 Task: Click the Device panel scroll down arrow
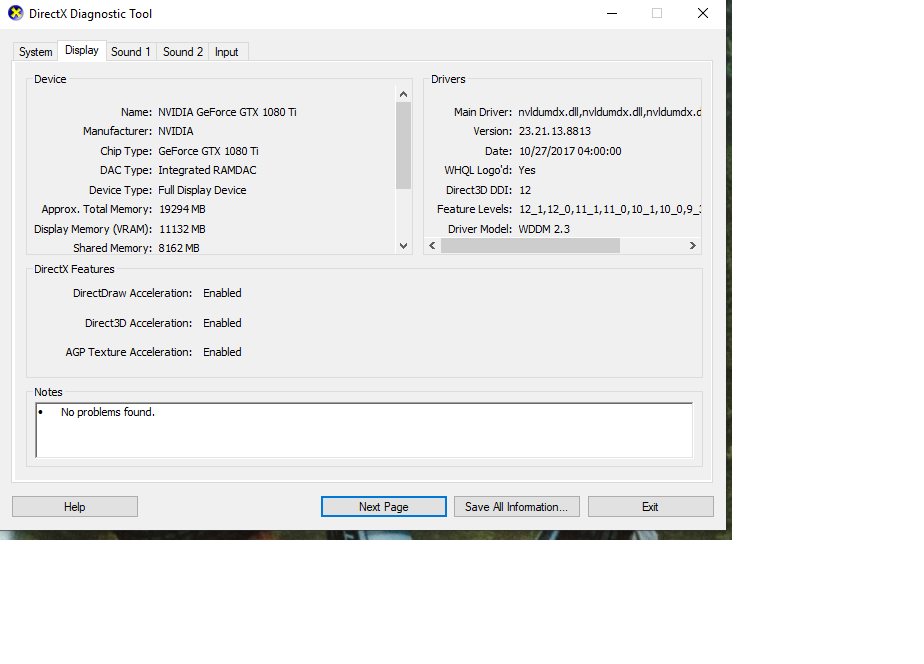[404, 246]
